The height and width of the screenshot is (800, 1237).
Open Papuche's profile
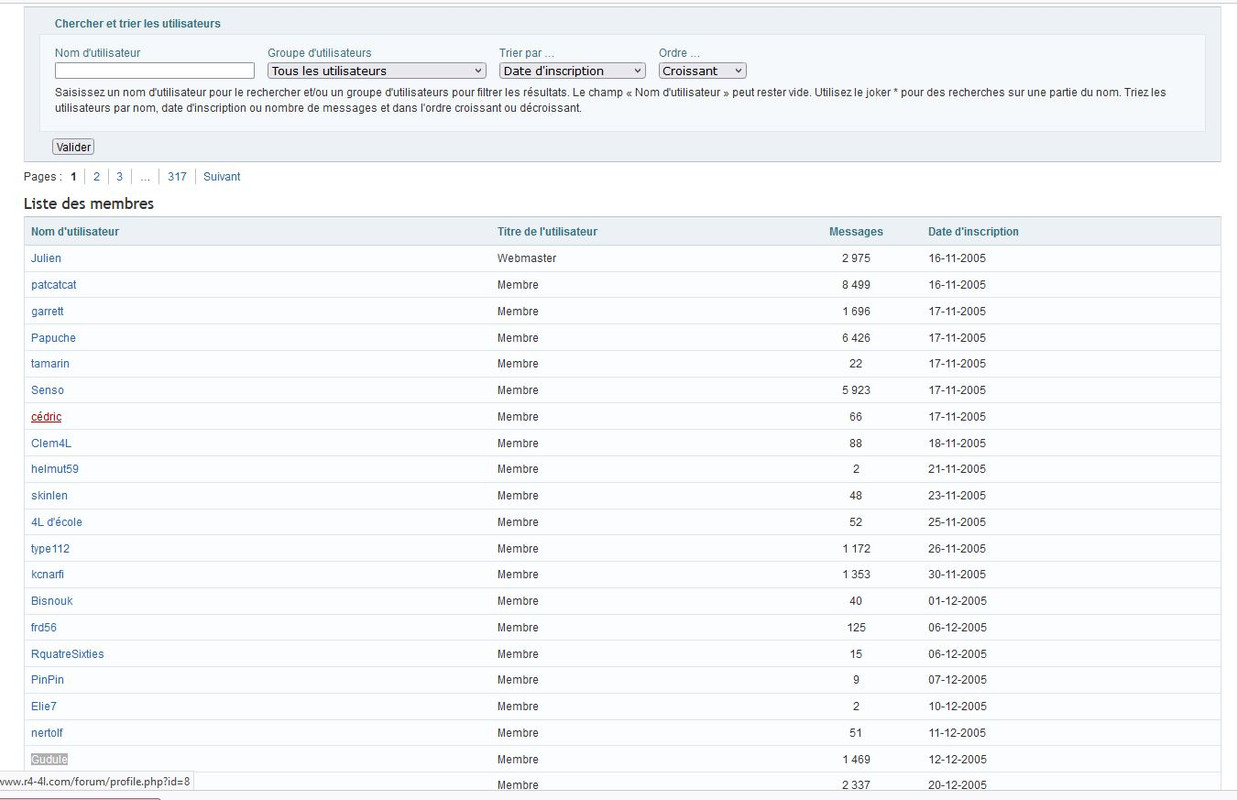tap(53, 338)
